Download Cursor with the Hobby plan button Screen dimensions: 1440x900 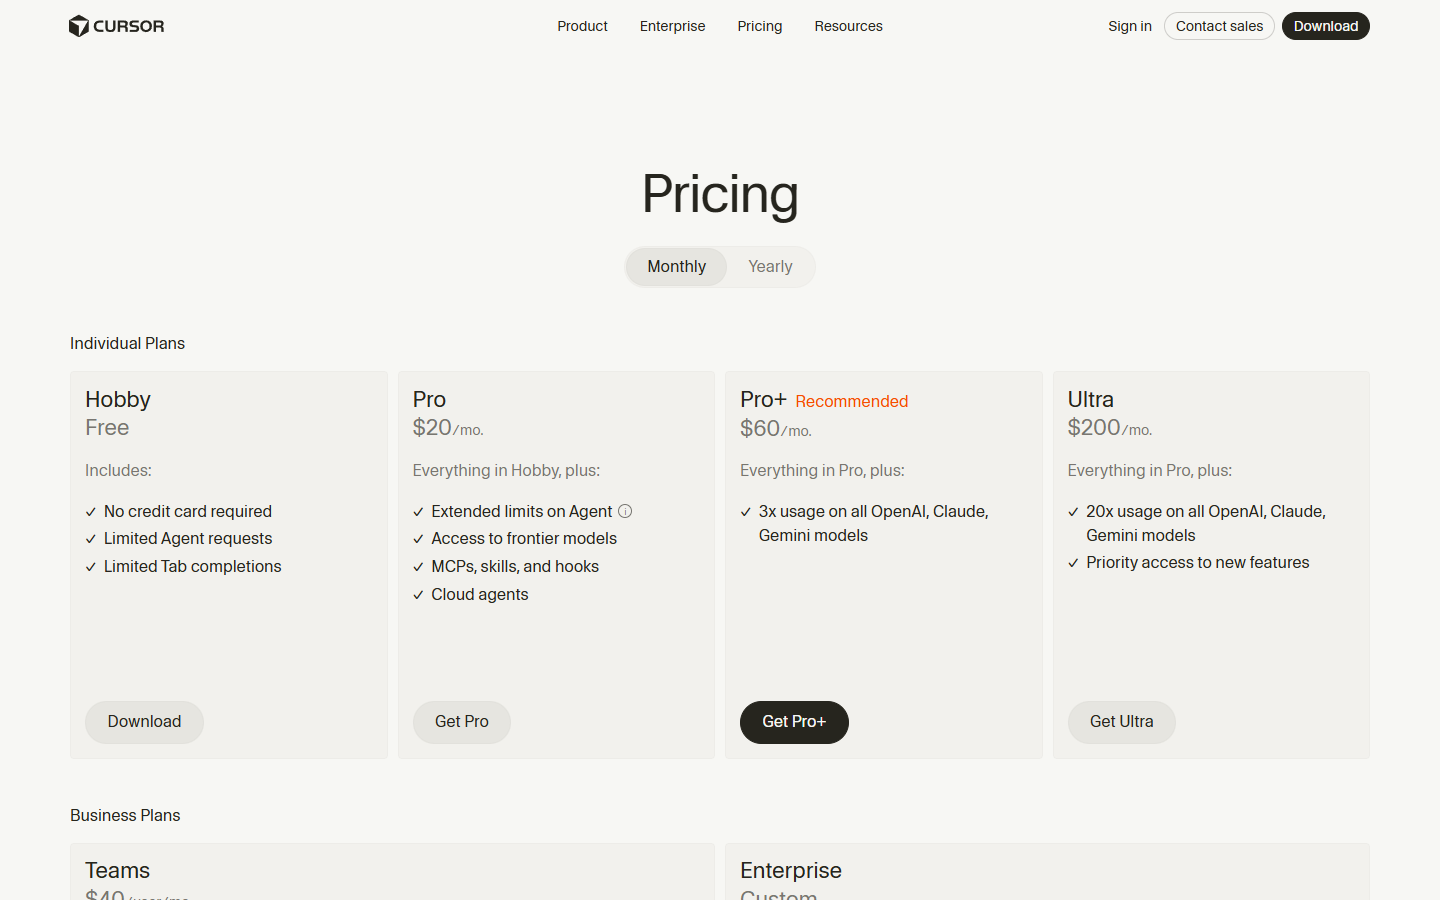[x=144, y=721]
